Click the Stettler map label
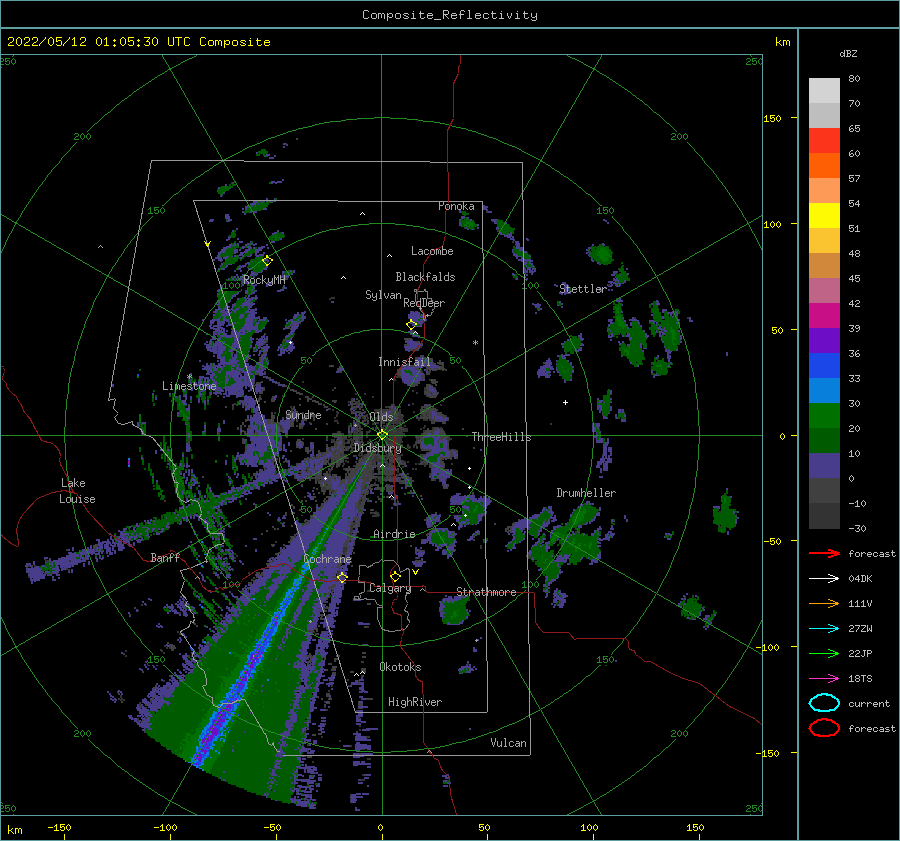 583,289
